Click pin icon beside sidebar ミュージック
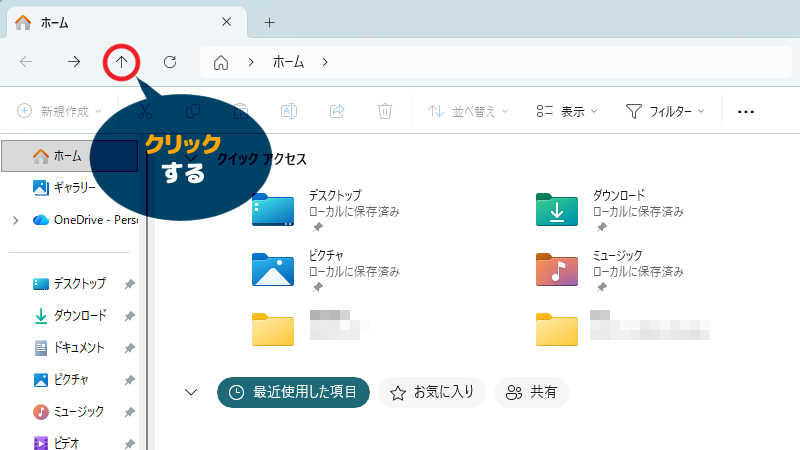Viewport: 800px width, 450px height. coord(130,412)
